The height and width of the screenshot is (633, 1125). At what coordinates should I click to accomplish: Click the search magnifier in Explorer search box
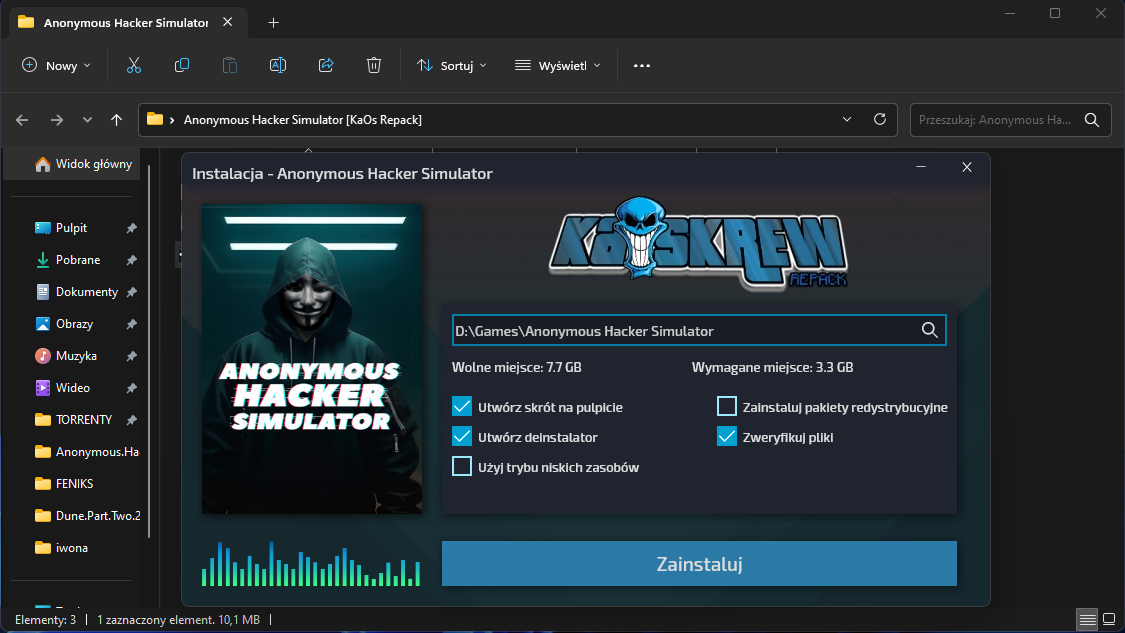(x=1092, y=120)
